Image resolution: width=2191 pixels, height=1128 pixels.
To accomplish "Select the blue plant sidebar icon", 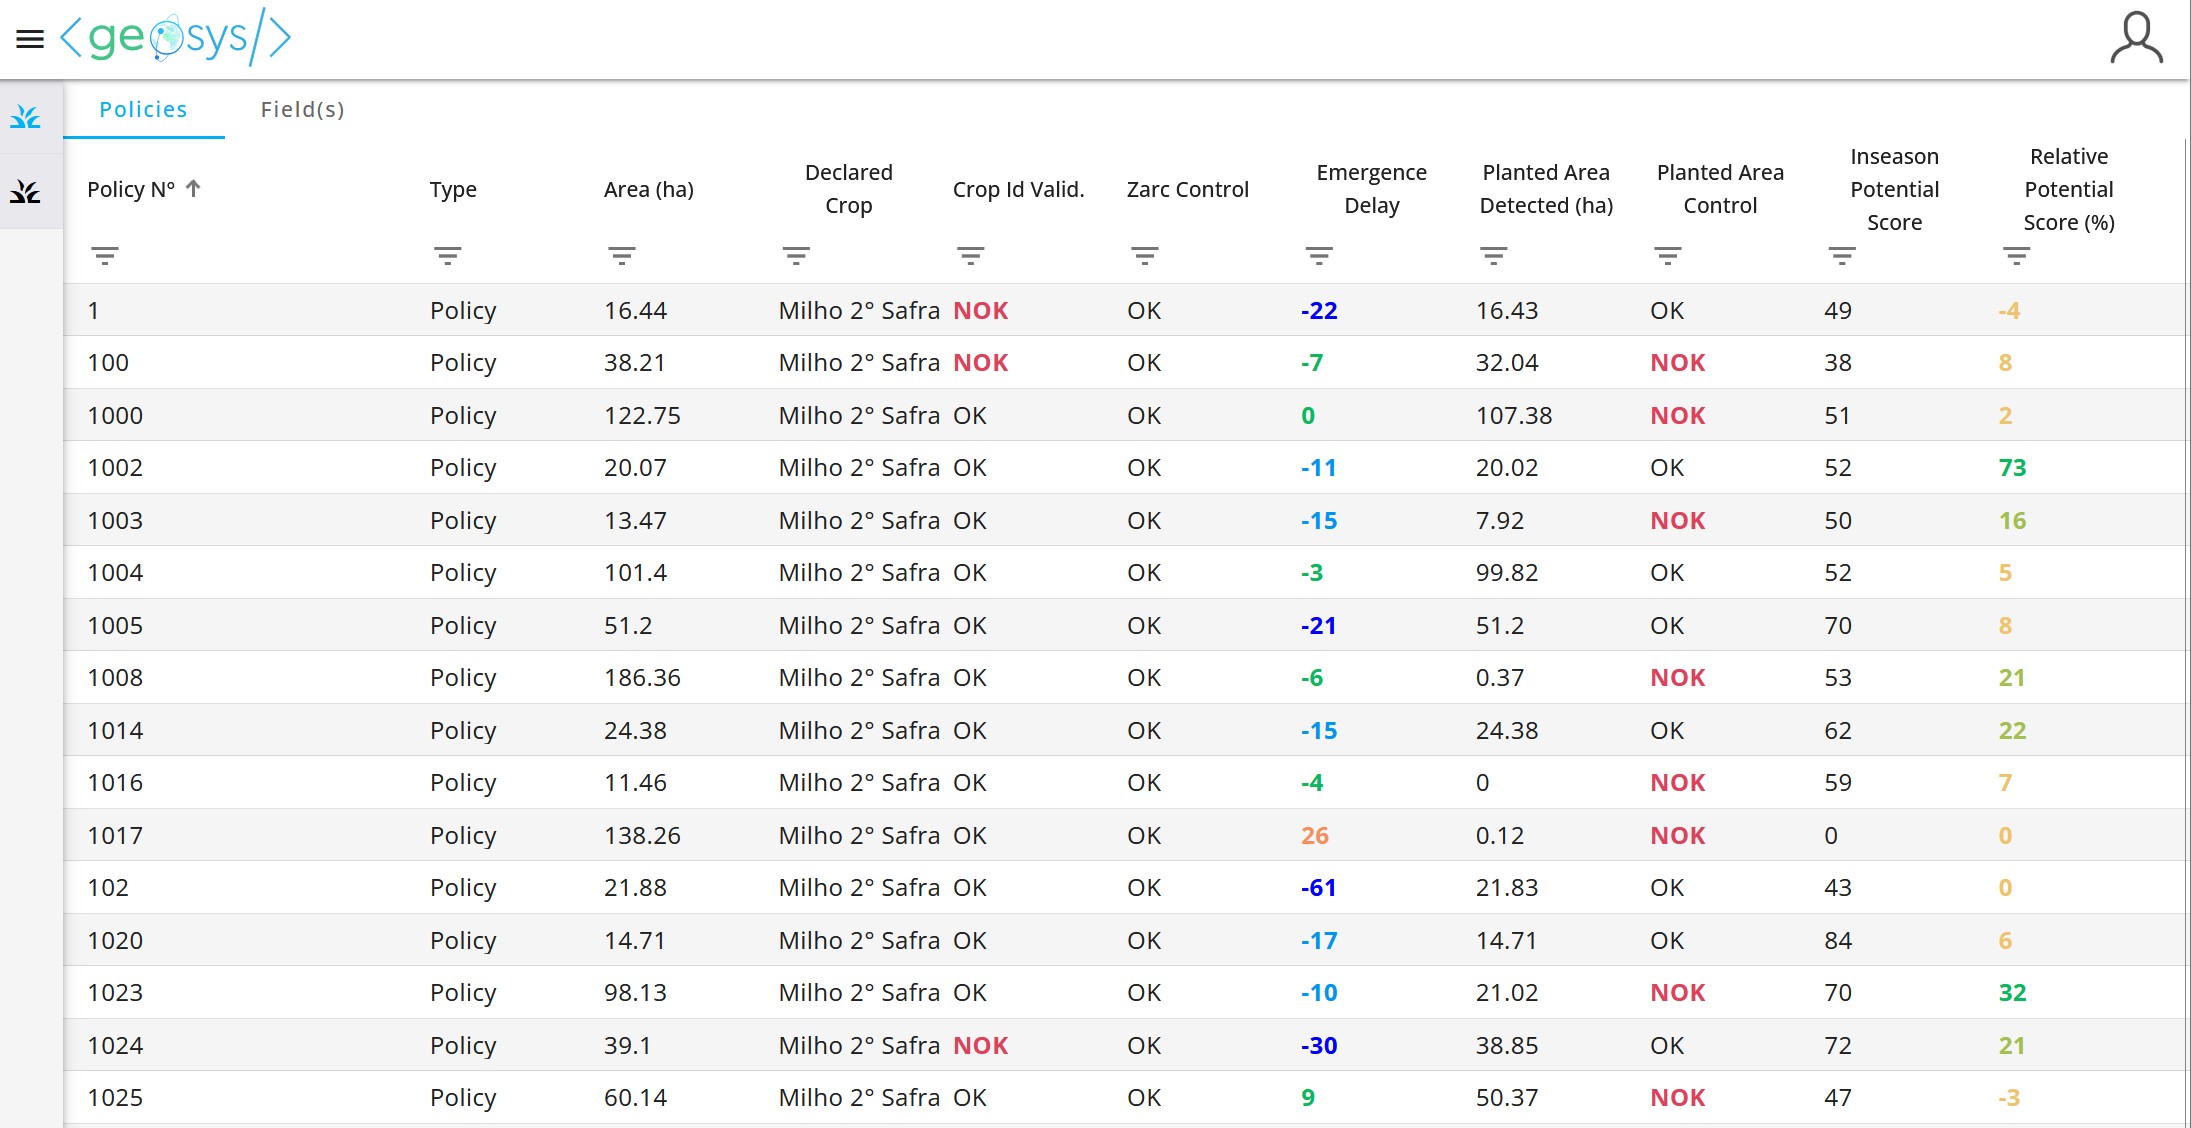I will pos(26,118).
